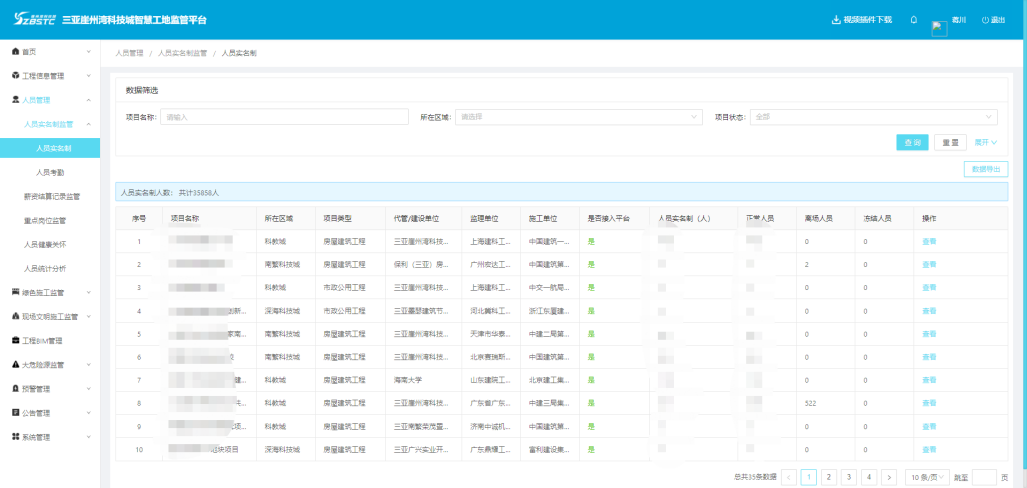The height and width of the screenshot is (488, 1027).
Task: Open the 10 条/页 page size dropdown
Action: [x=927, y=477]
